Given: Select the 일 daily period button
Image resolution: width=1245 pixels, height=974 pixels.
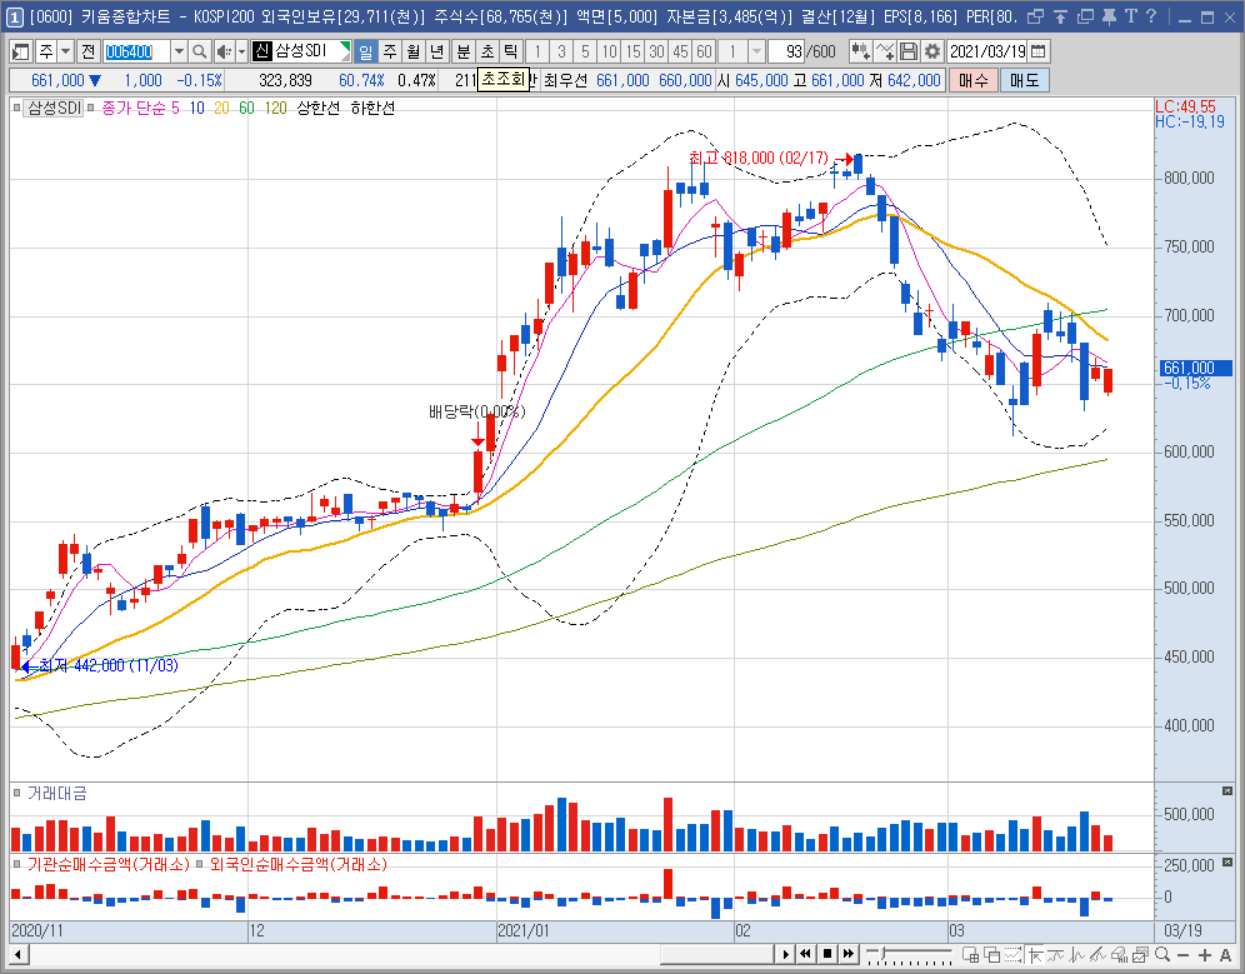Looking at the screenshot, I should click(366, 51).
